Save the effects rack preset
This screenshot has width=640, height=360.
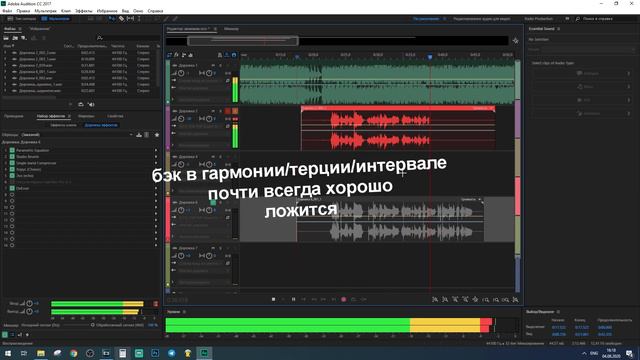[x=139, y=135]
